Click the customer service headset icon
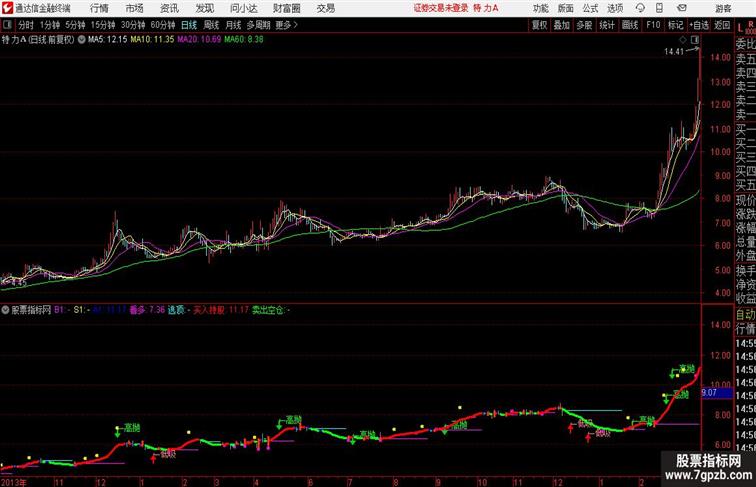This screenshot has height=487, width=756. coord(640,8)
